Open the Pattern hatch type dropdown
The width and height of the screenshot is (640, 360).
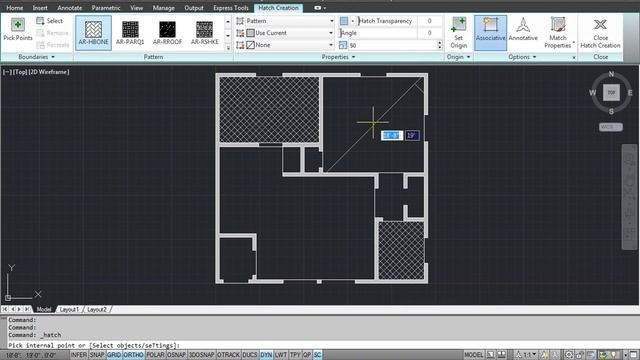tap(290, 21)
